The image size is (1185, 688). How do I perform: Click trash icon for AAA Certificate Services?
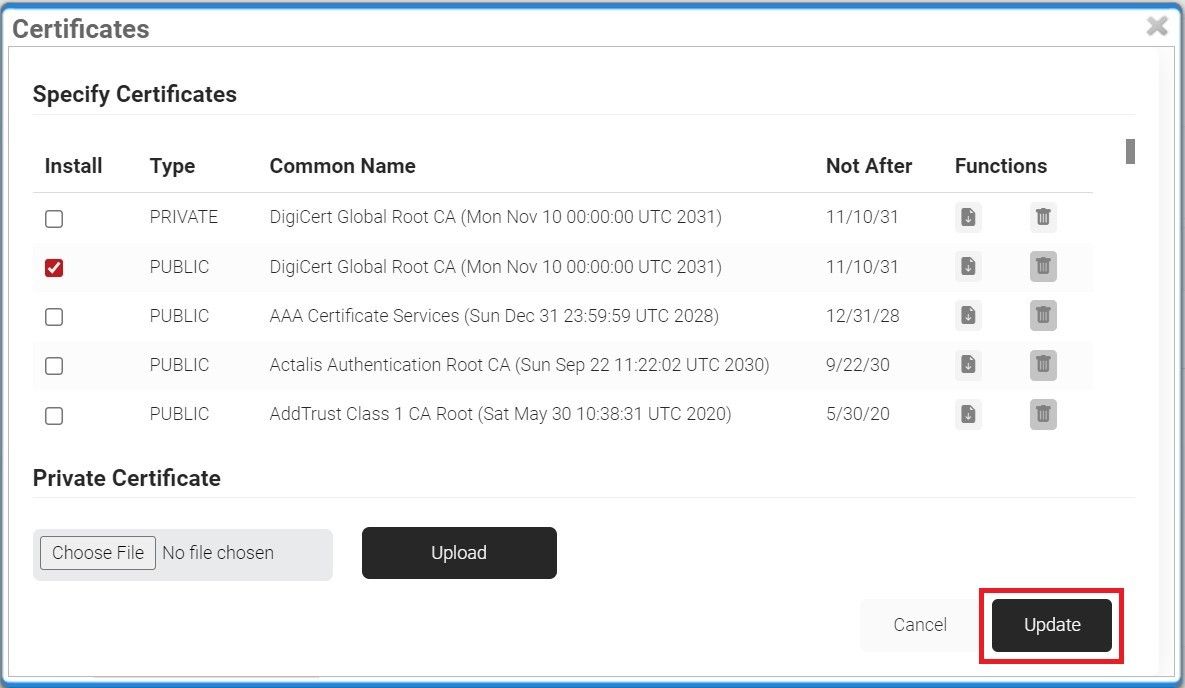1043,316
